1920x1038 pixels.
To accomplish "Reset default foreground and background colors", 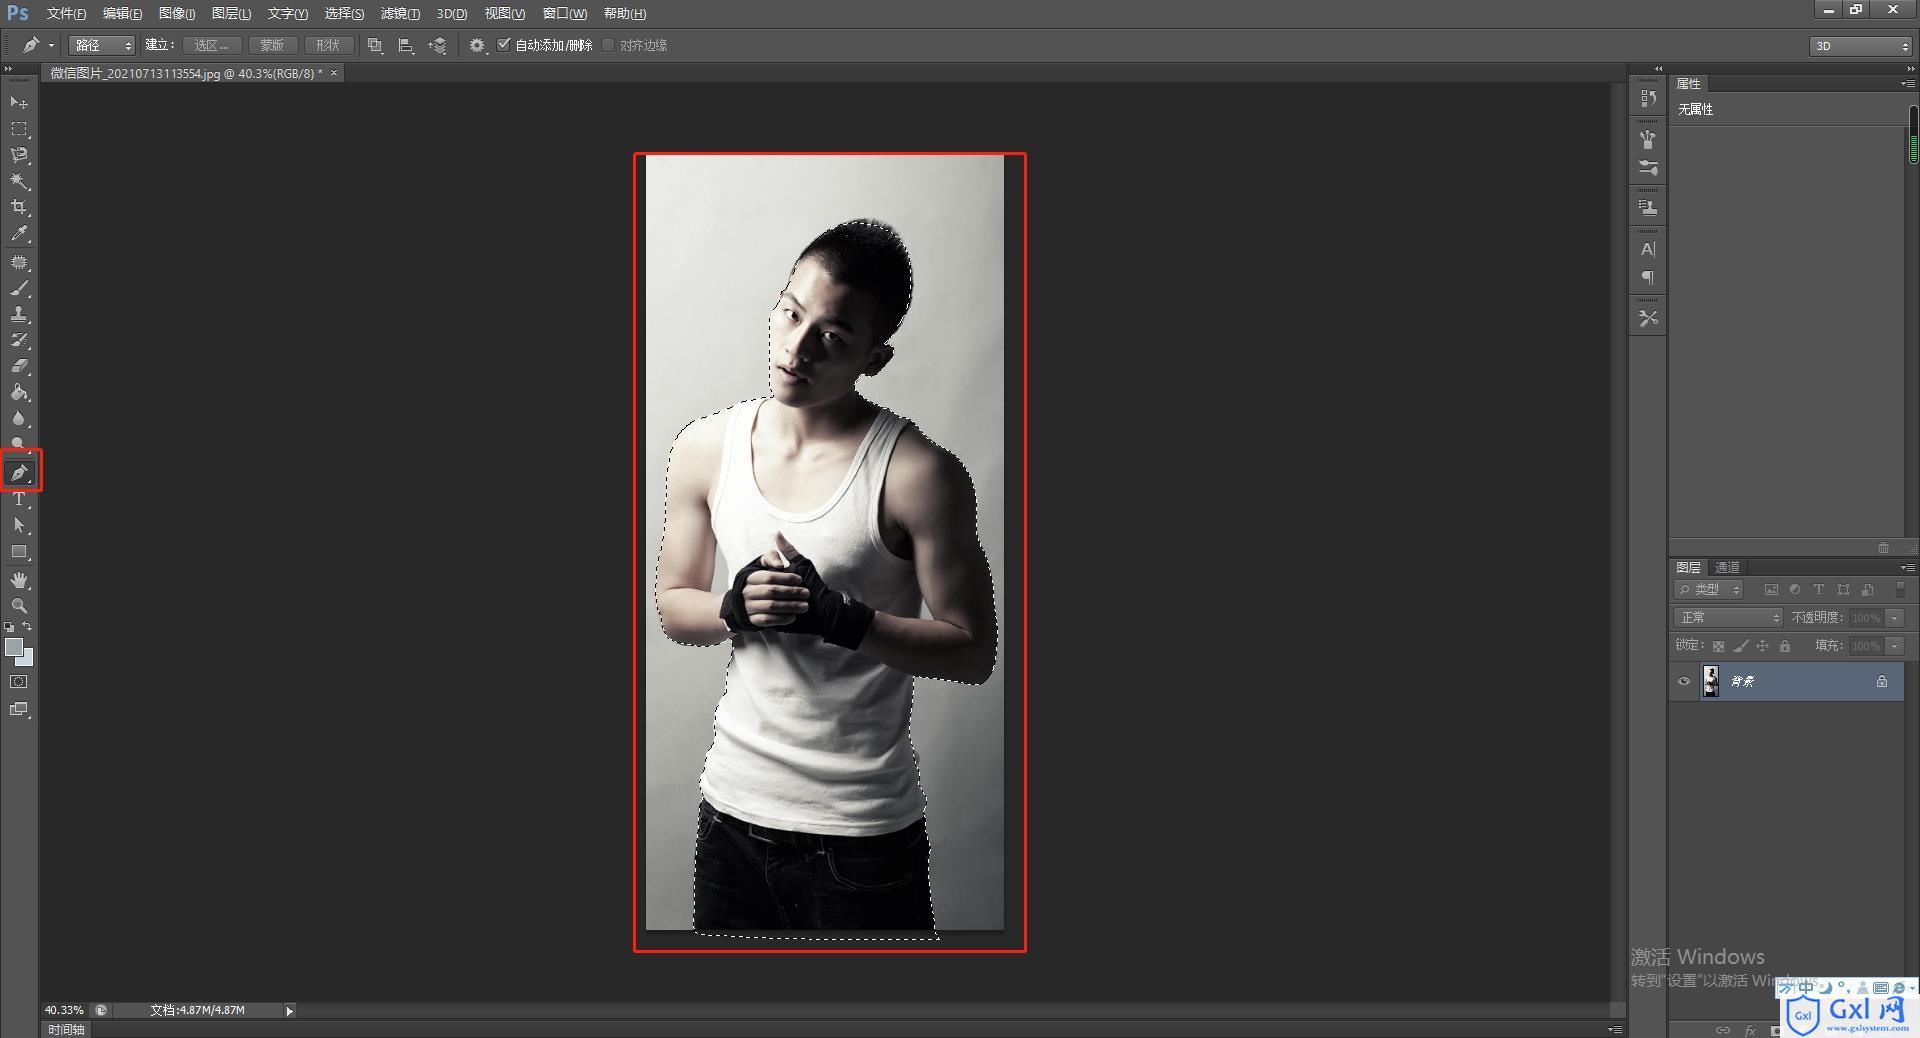I will point(9,627).
